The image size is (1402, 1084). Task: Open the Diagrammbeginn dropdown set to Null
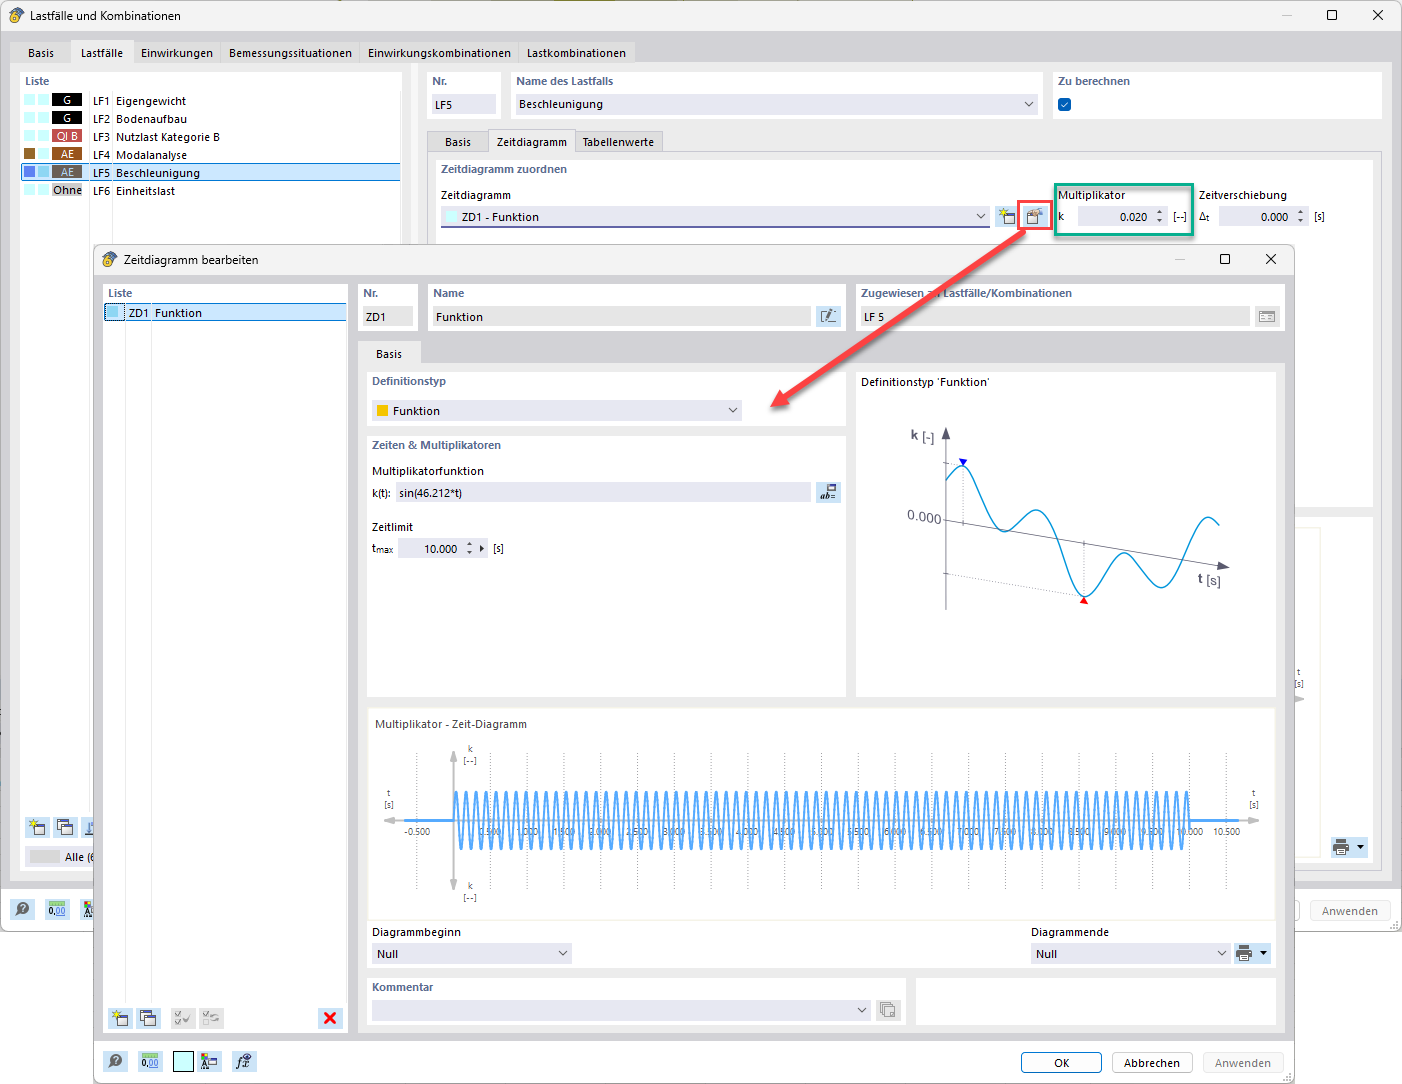562,953
